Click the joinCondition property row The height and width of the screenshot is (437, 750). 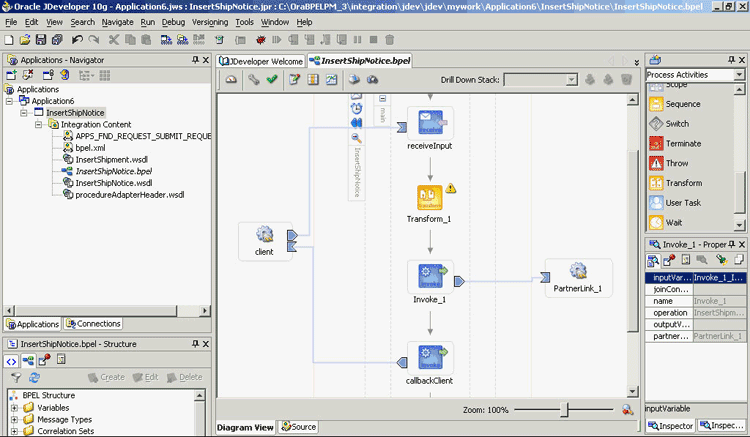click(695, 289)
